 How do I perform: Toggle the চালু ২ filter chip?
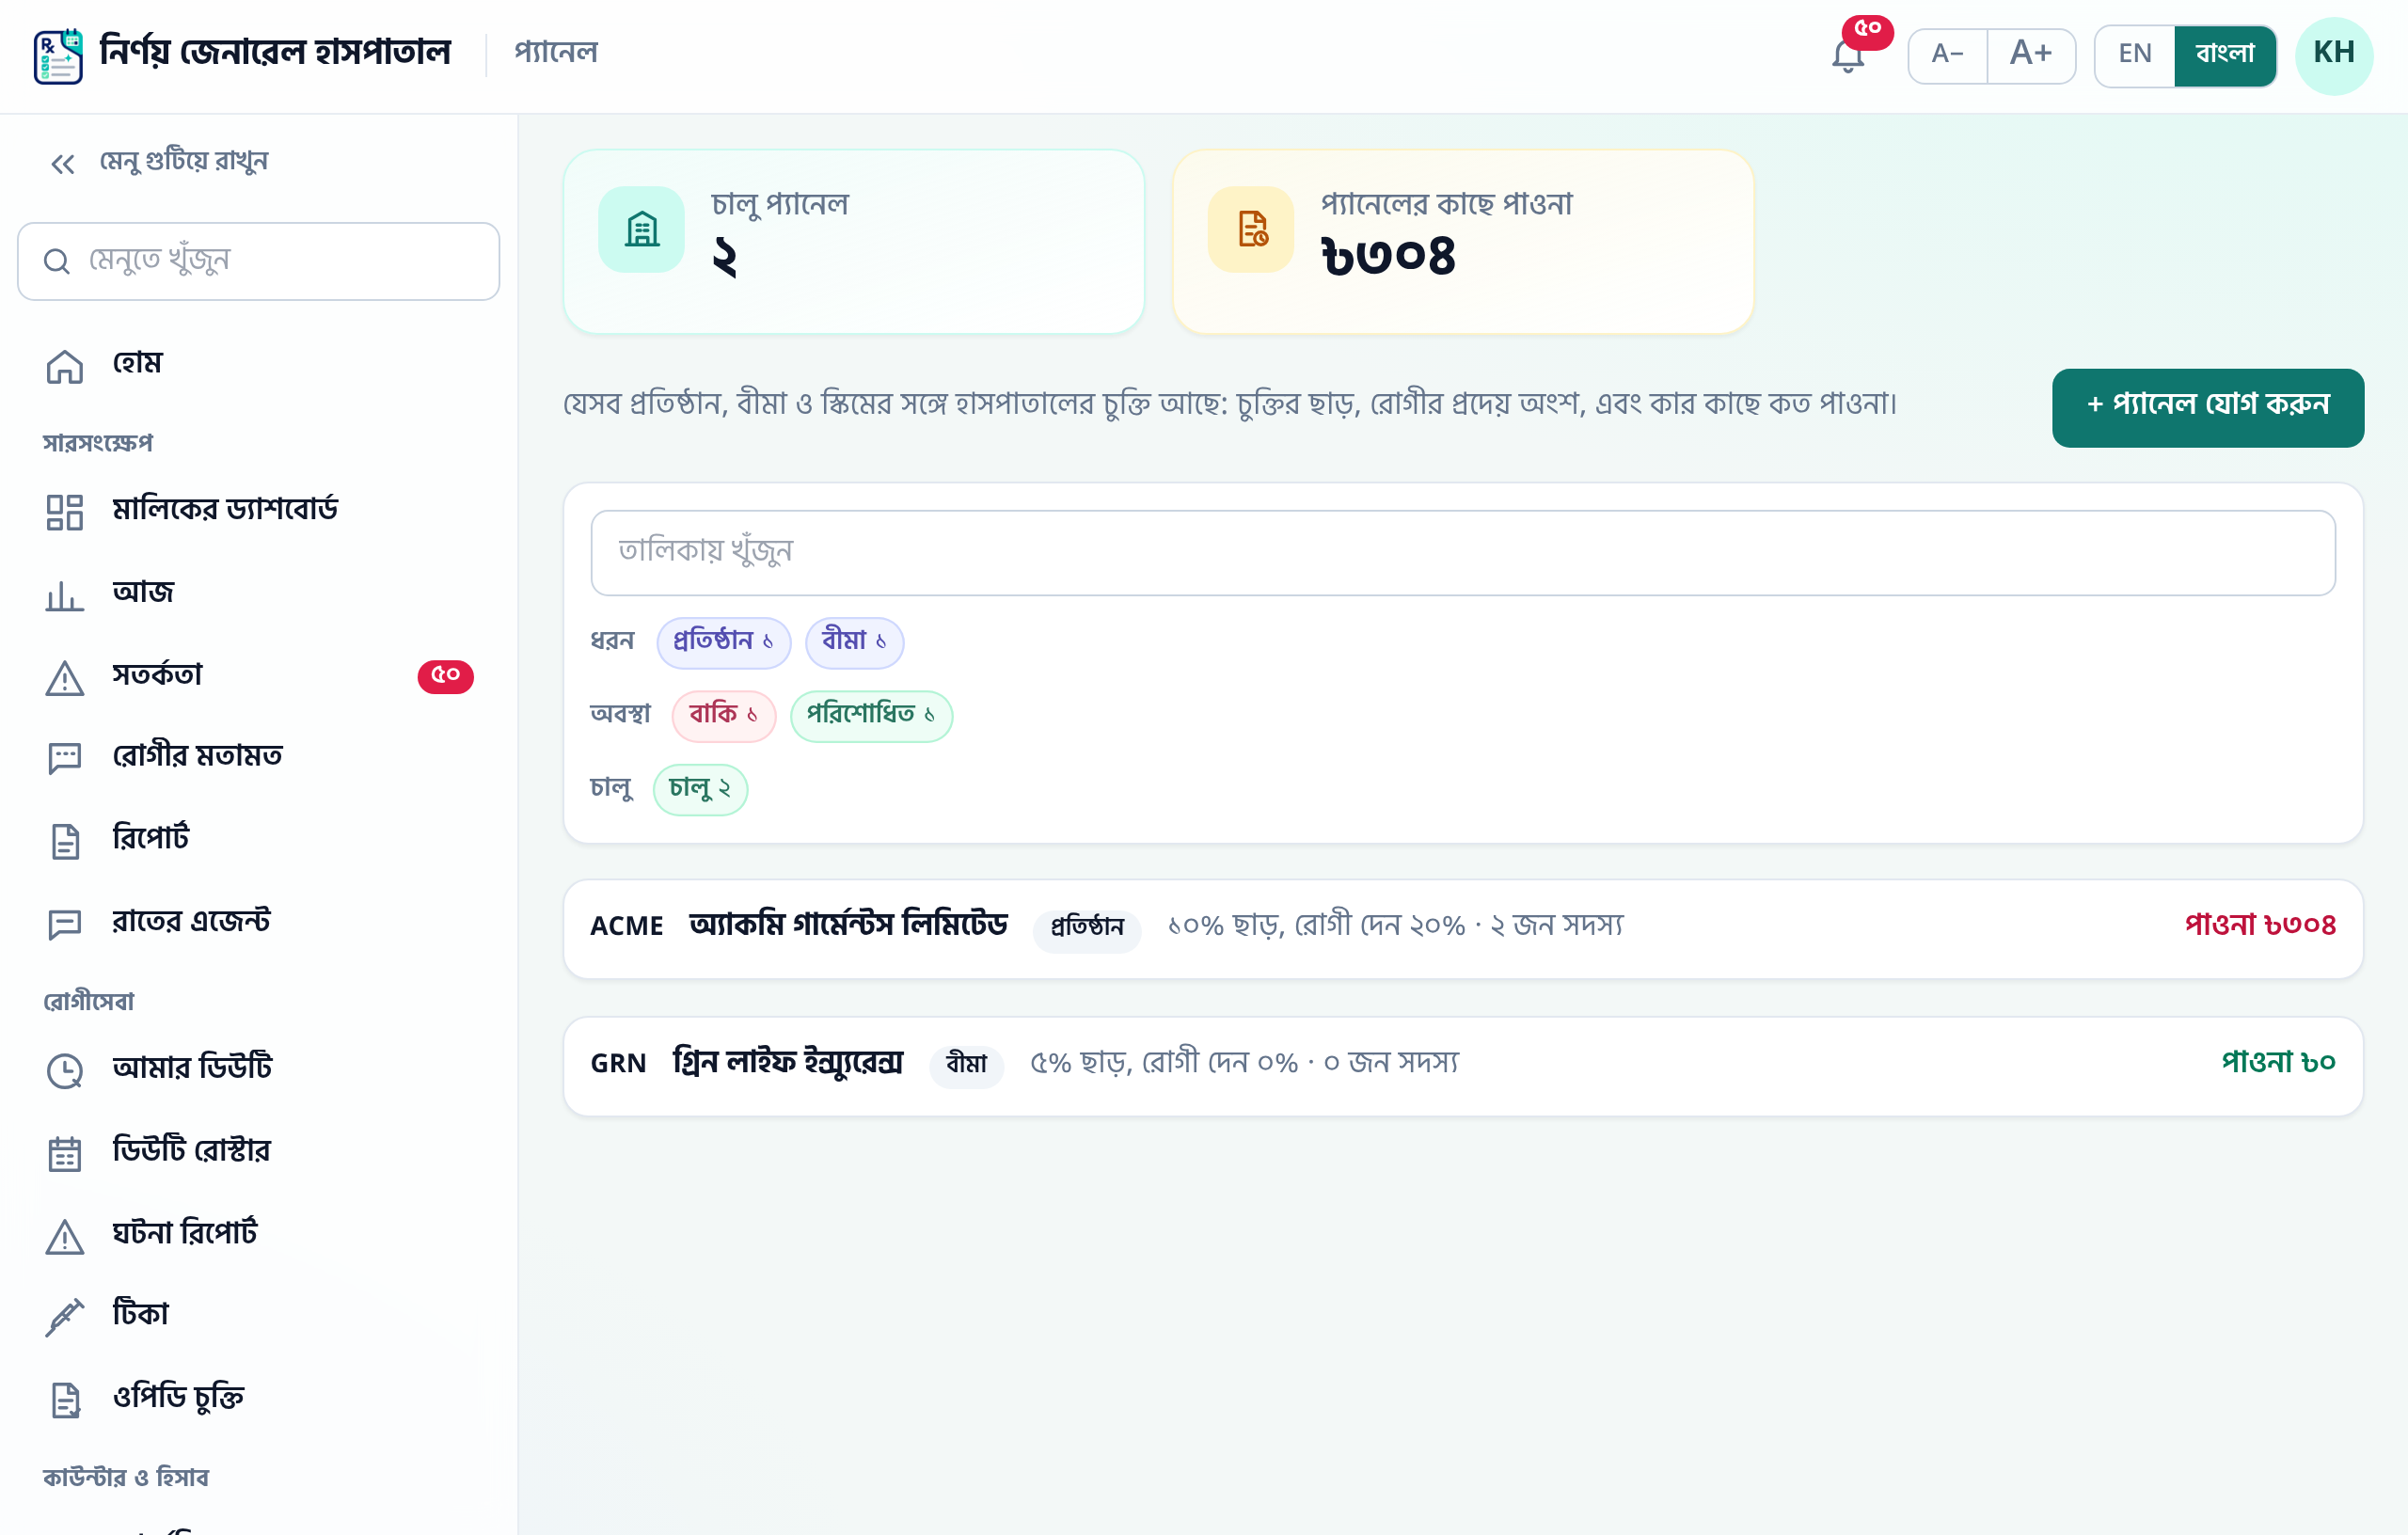[700, 789]
